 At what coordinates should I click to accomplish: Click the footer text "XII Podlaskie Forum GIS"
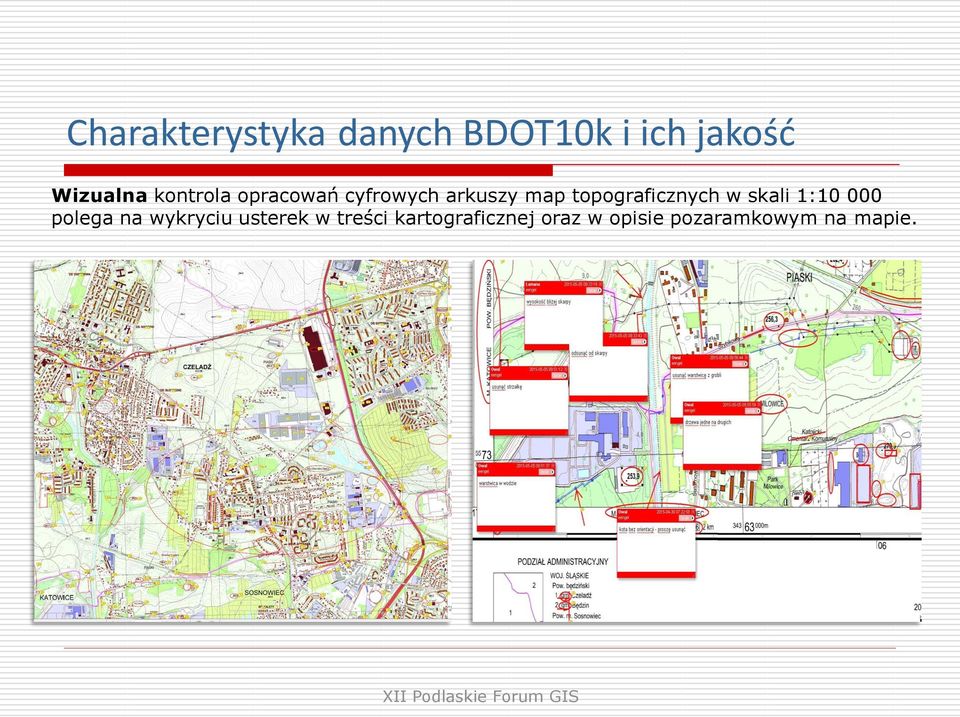(480, 696)
